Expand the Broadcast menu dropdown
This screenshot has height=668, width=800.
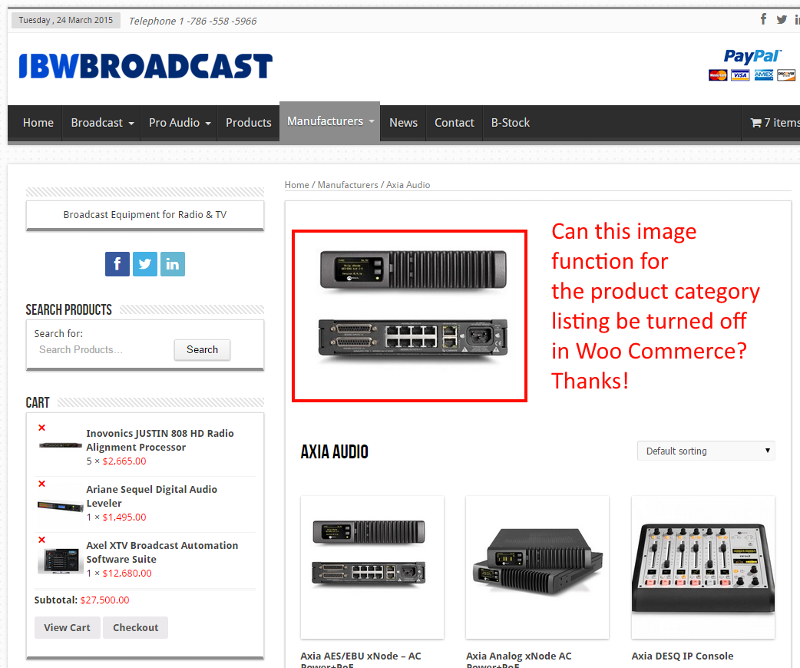click(x=103, y=123)
